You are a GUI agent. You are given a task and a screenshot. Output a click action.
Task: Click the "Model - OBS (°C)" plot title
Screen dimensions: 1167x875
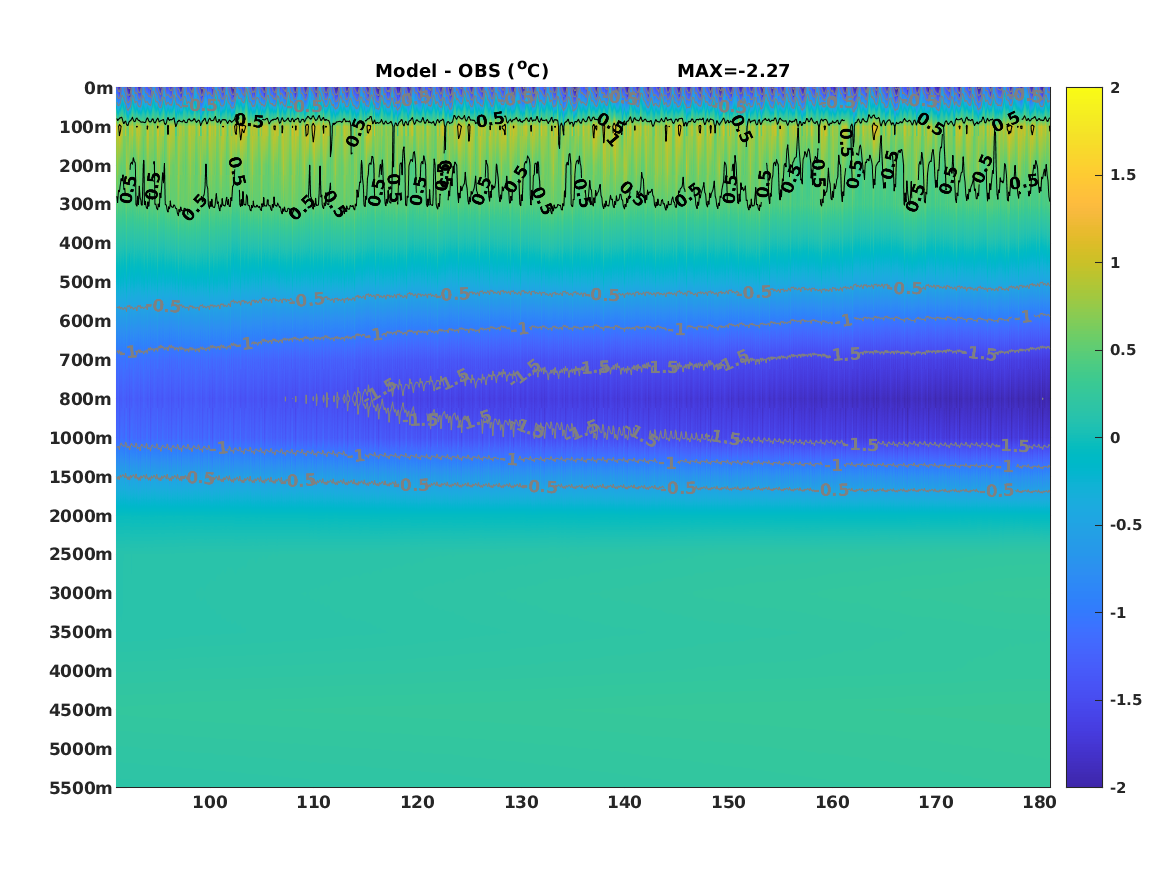click(x=461, y=71)
